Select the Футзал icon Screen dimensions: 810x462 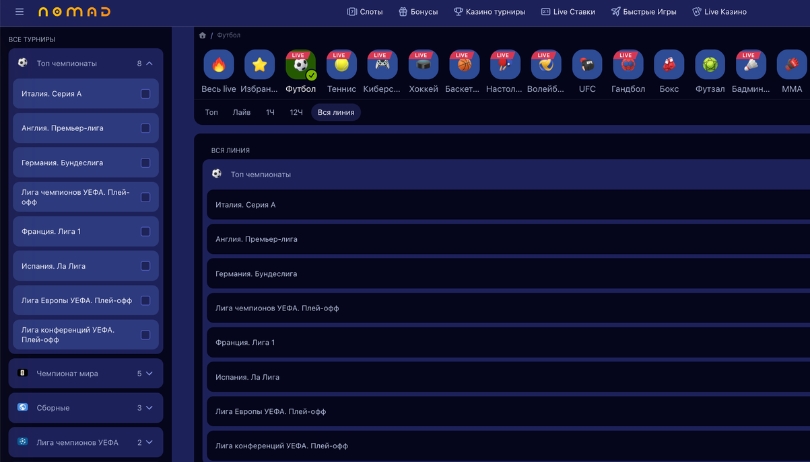[710, 65]
